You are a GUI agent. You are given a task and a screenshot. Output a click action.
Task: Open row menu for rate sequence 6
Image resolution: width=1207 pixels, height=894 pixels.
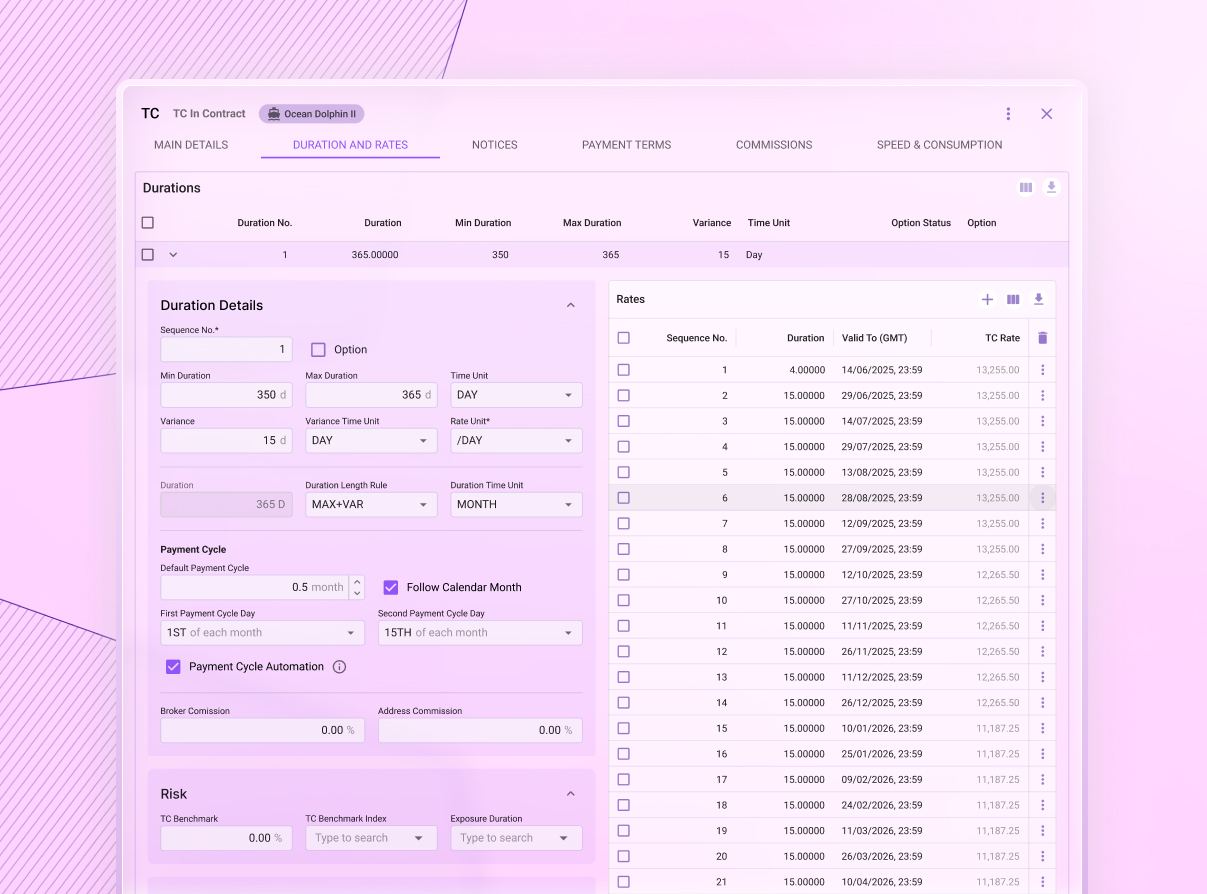[1043, 498]
